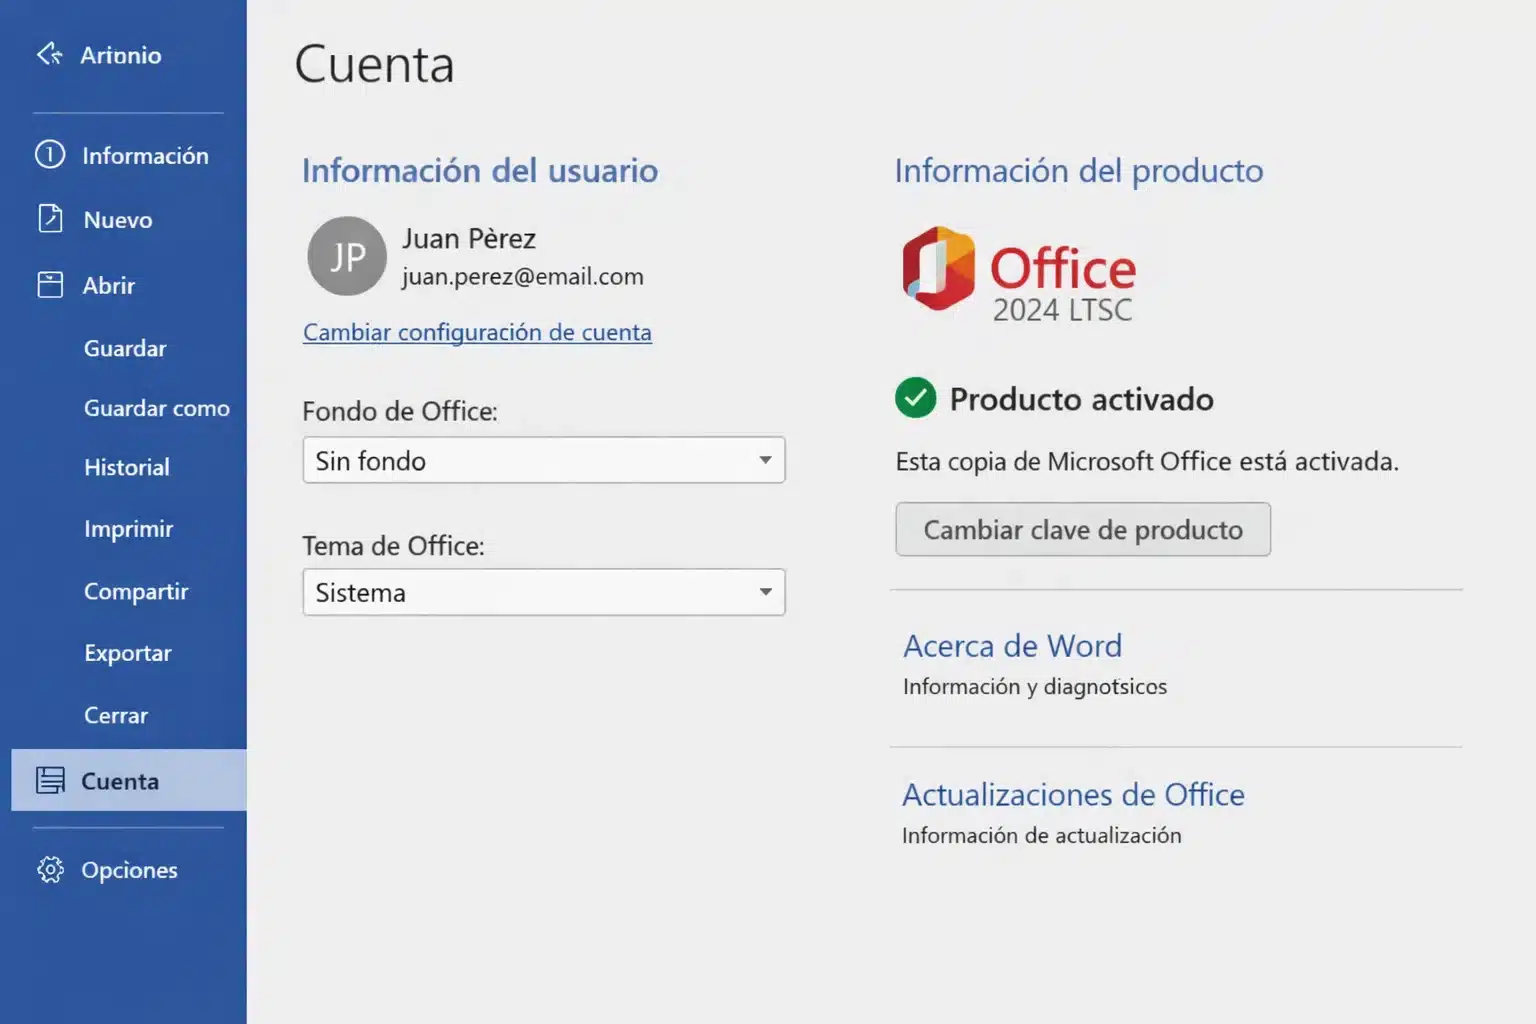Open Opciones with the gear icon
Viewport: 1536px width, 1024px height.
pos(50,870)
